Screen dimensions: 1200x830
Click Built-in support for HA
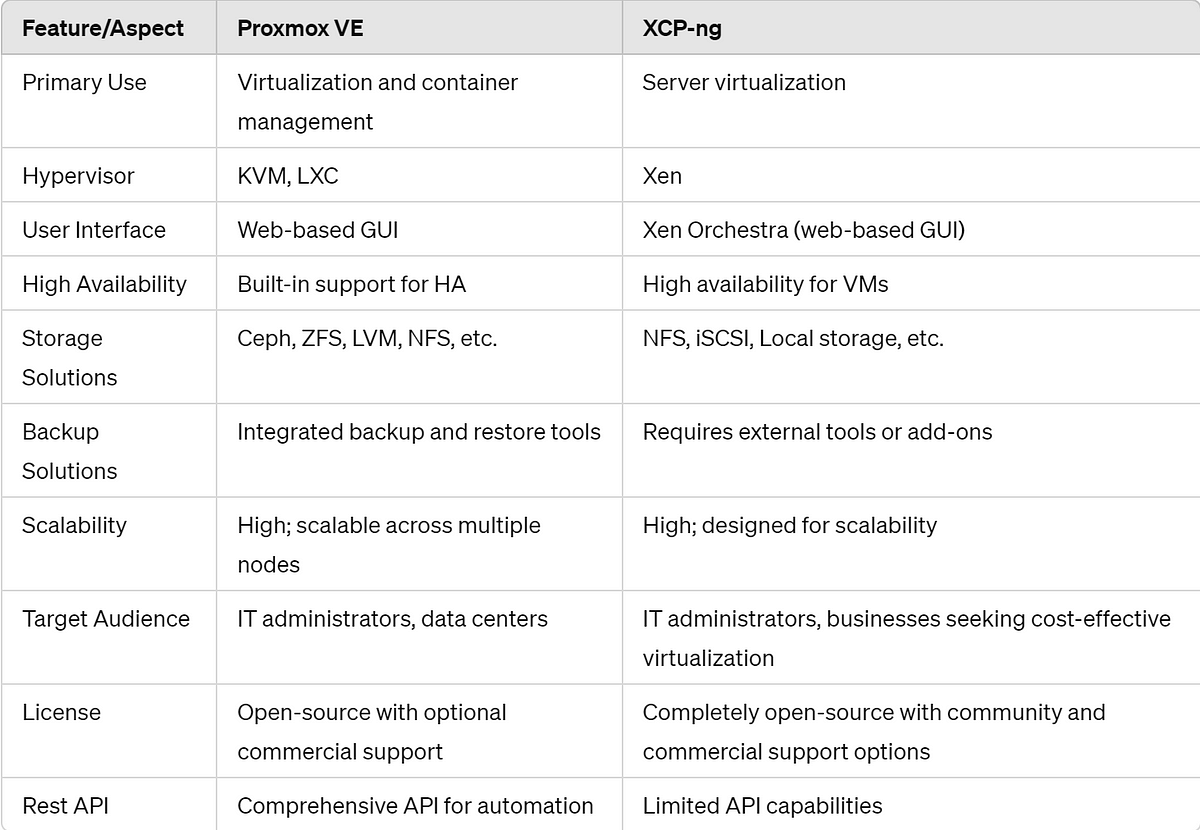(x=352, y=284)
